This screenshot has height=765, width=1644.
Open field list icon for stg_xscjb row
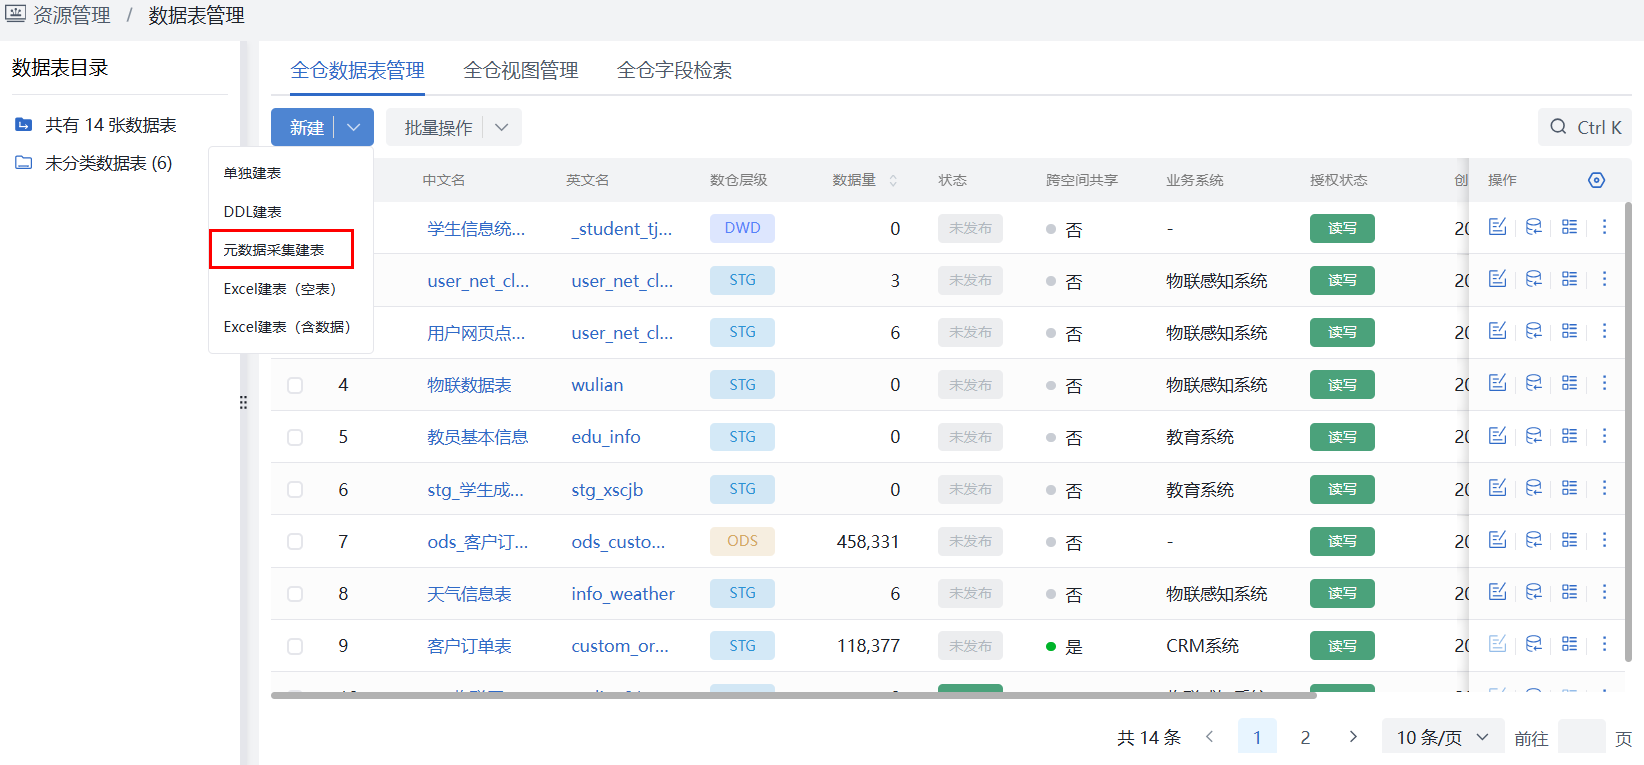tap(1569, 488)
